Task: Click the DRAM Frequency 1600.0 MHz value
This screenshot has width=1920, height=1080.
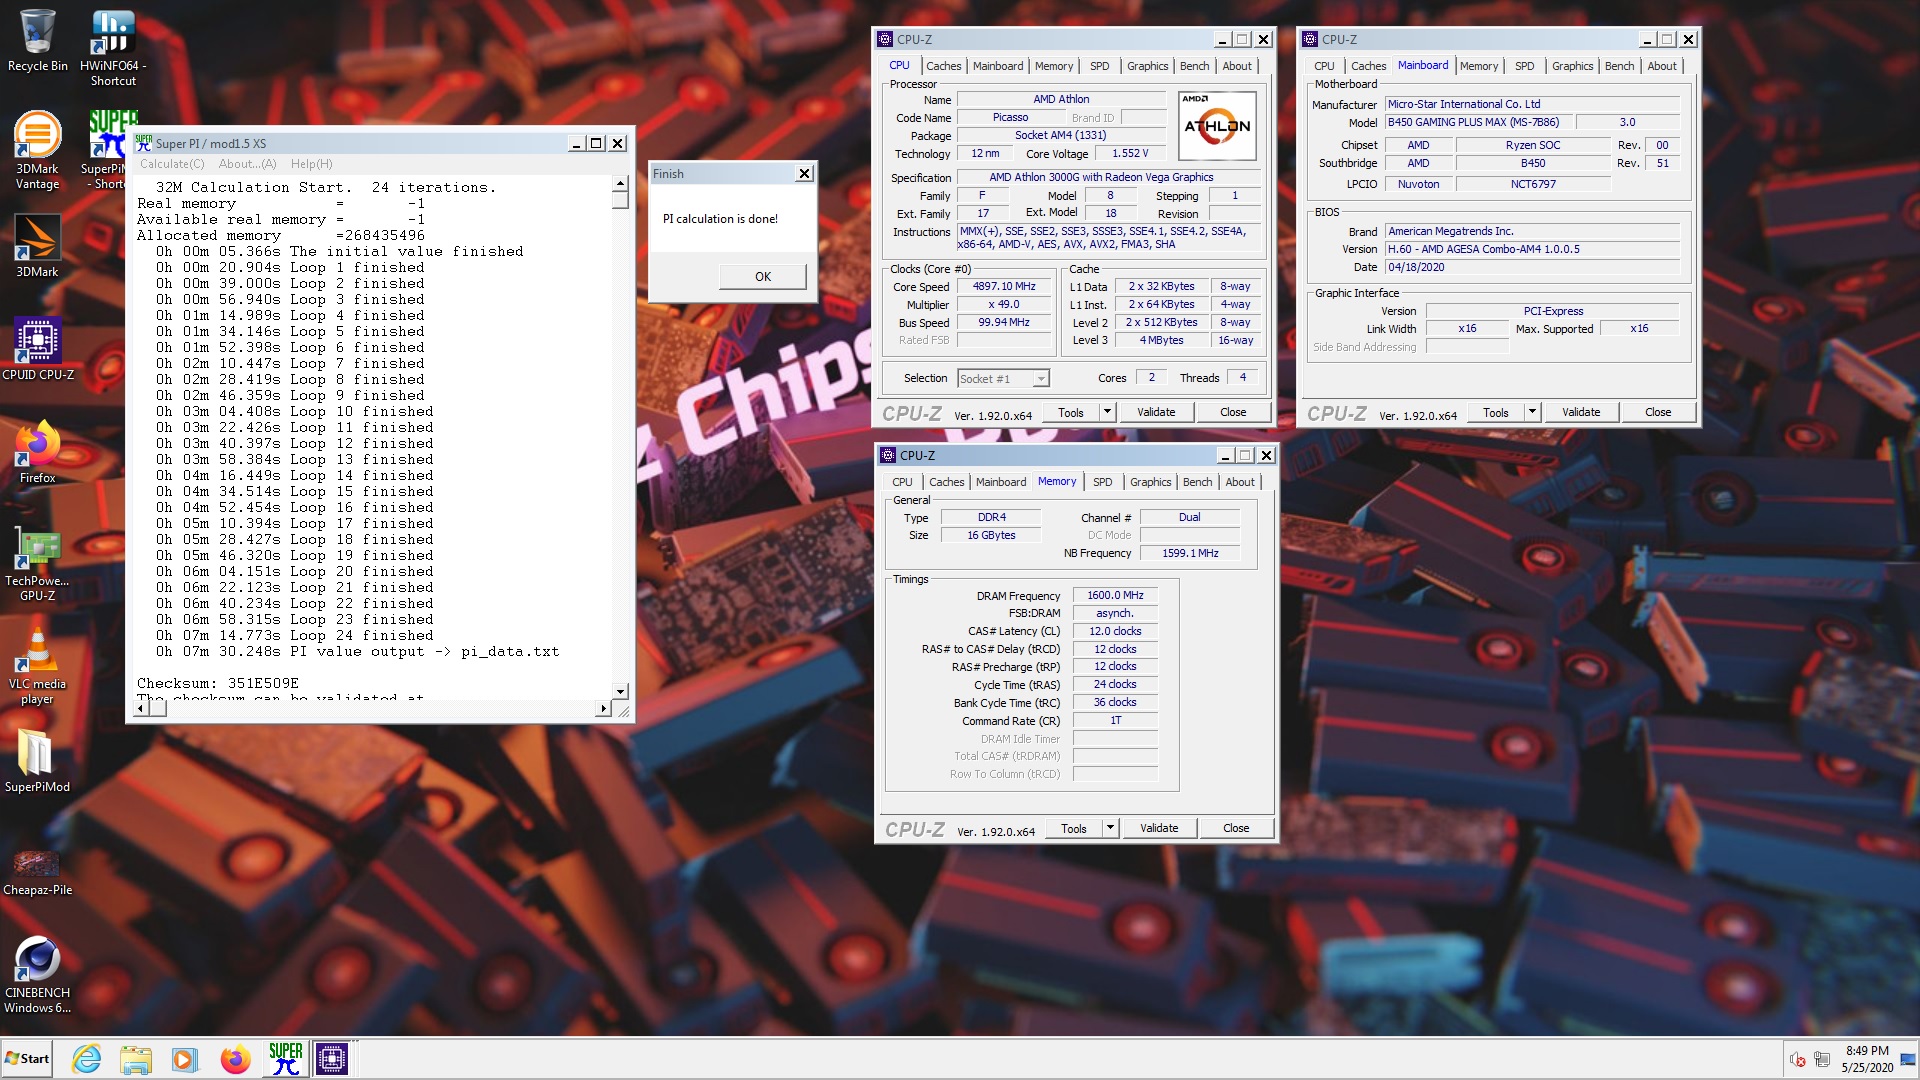Action: pyautogui.click(x=1115, y=595)
